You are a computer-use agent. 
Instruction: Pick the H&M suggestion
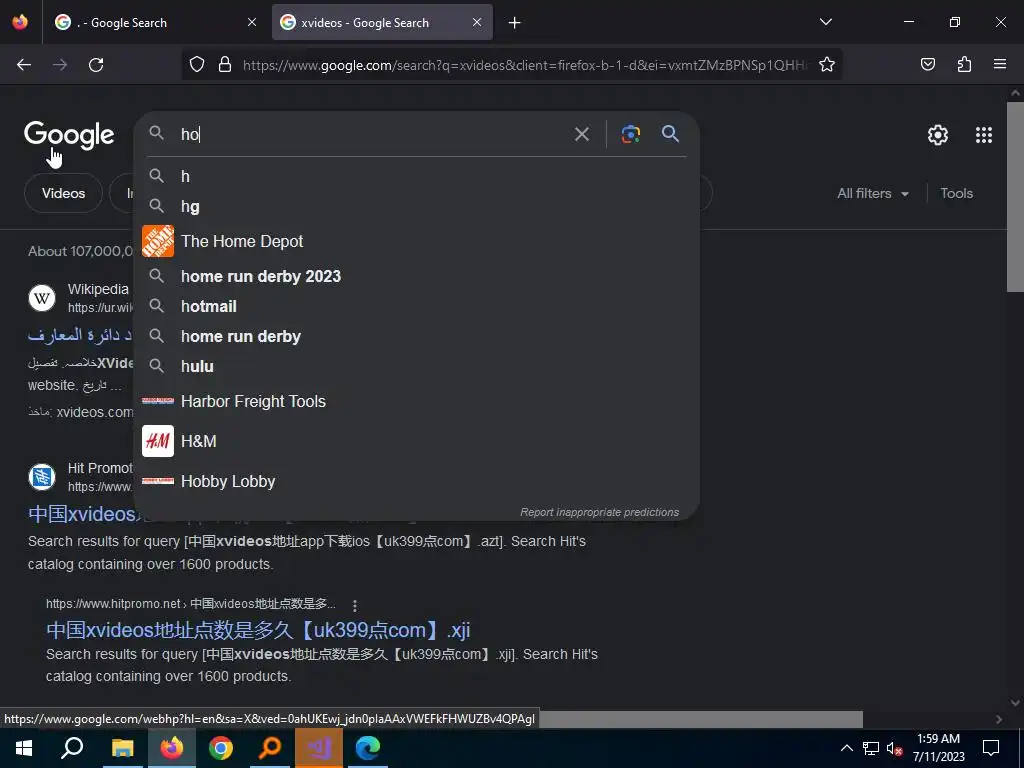click(x=416, y=441)
